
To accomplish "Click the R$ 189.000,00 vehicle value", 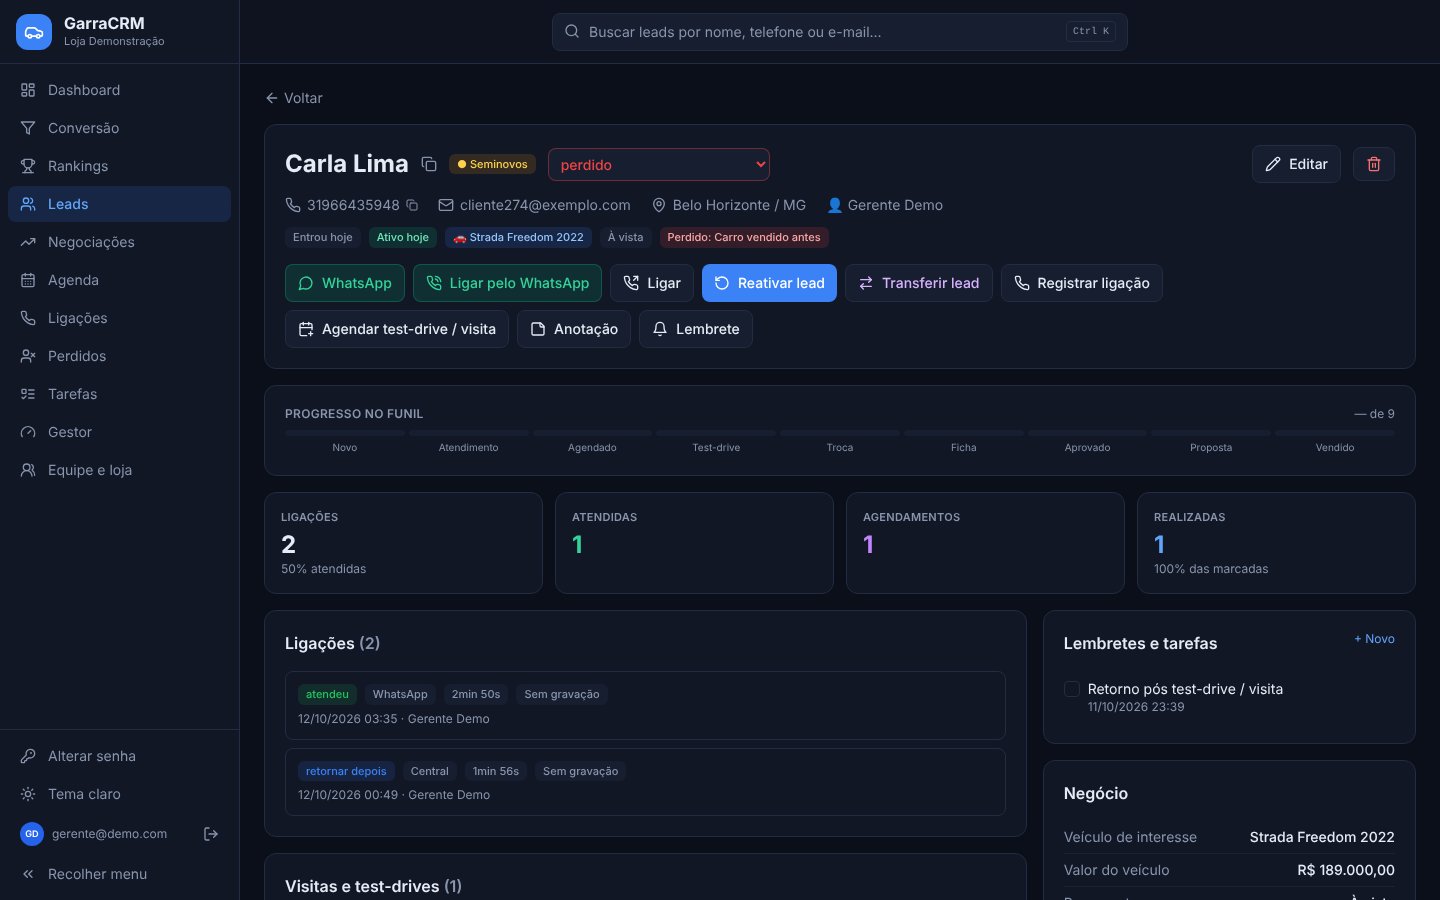I will click(1346, 870).
